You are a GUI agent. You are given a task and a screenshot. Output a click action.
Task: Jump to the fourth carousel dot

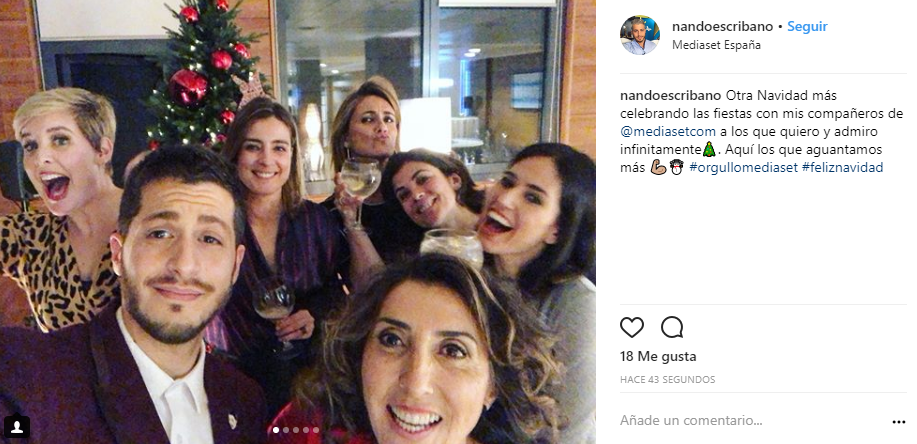(305, 430)
